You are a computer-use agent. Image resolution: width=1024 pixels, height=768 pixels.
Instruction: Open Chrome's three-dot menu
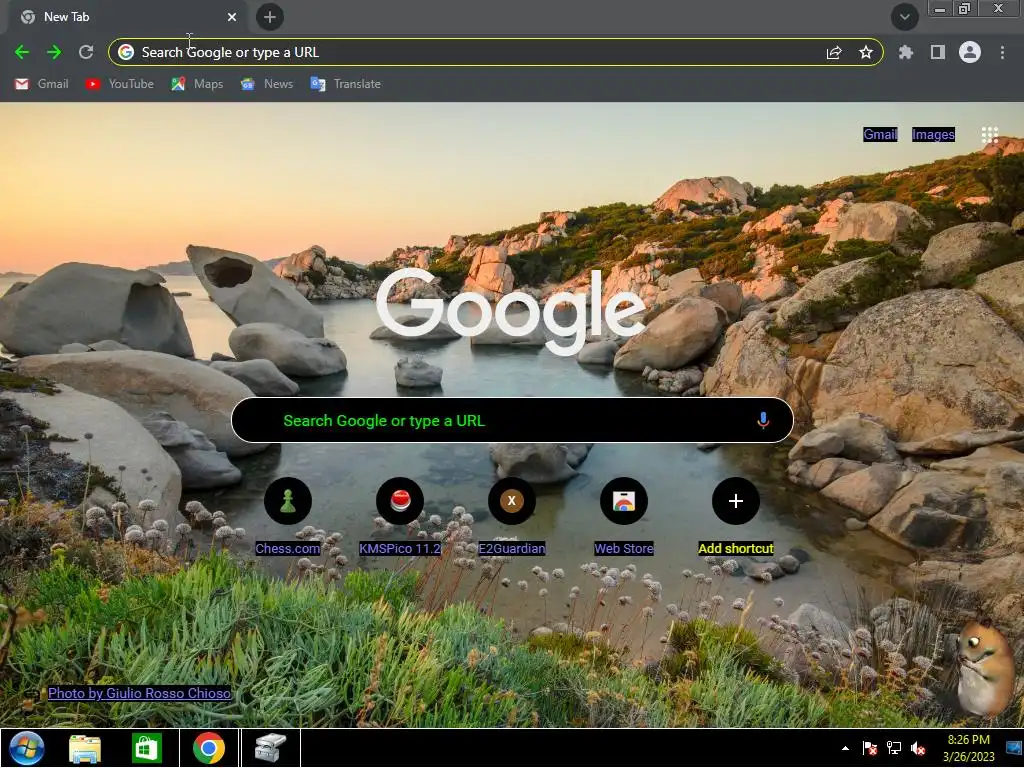[x=1002, y=52]
